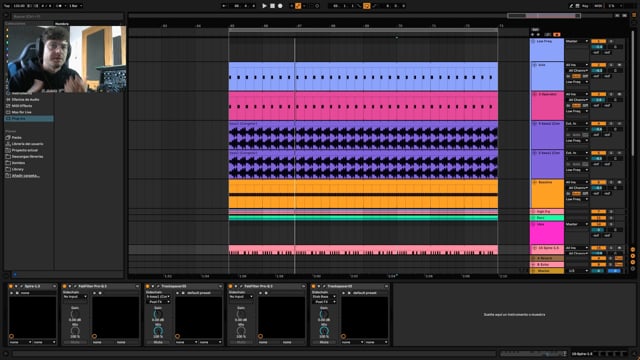Click the Key map mode switch
This screenshot has width=640, height=360.
point(585,6)
